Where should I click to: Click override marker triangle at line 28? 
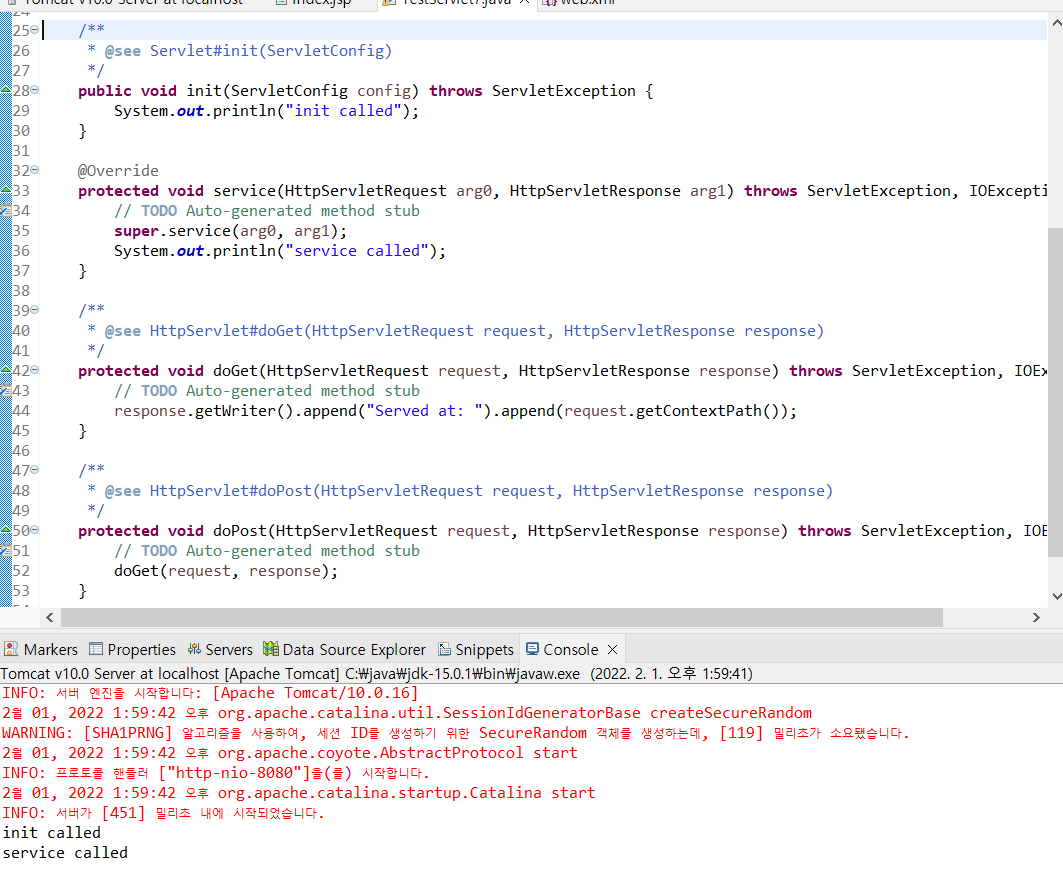pos(6,90)
